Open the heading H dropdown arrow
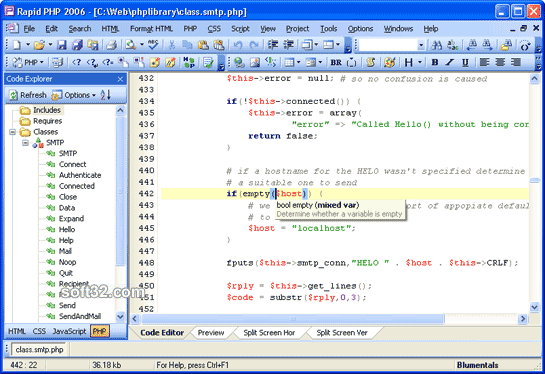Viewport: 545px width, 374px height. pos(420,63)
